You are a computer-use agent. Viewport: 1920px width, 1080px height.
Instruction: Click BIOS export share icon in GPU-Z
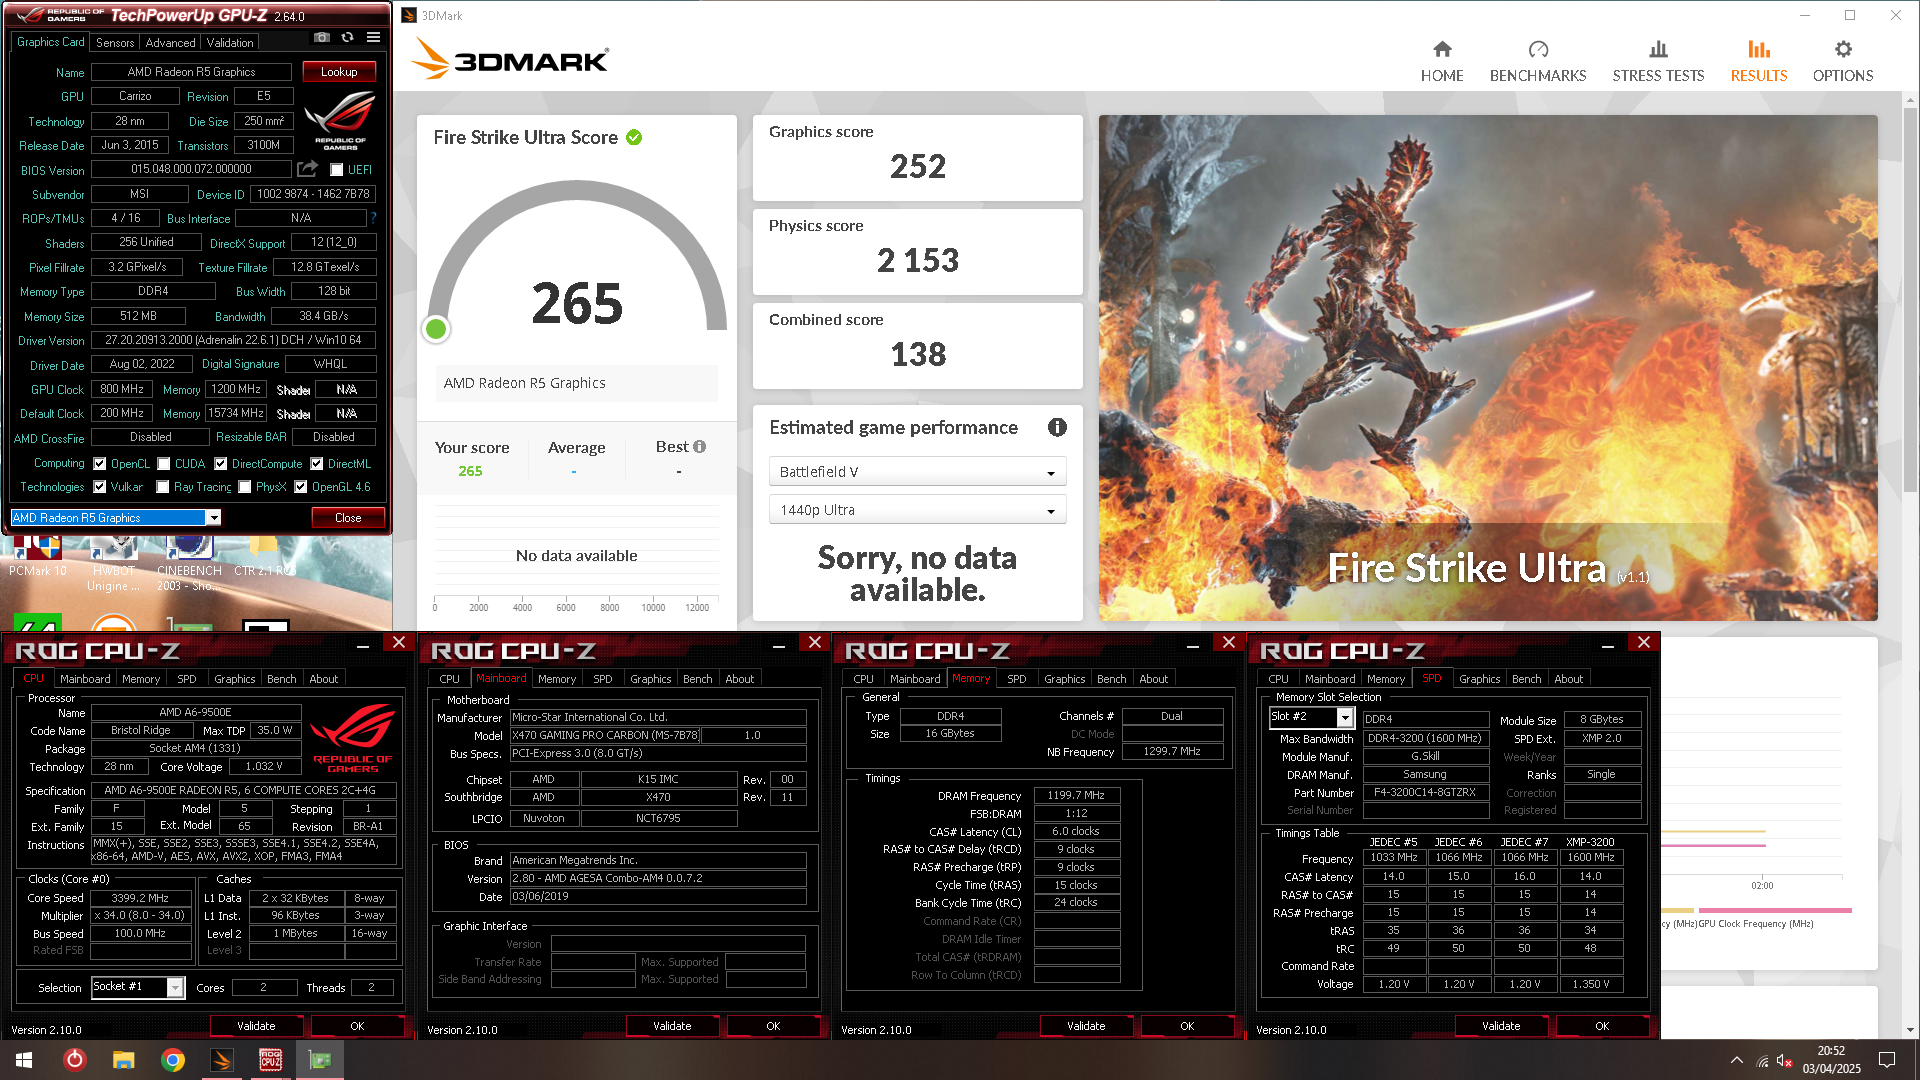[x=307, y=169]
